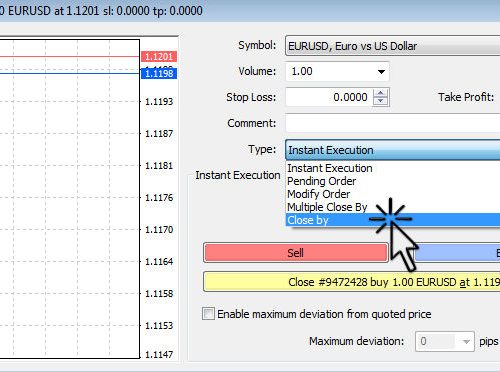The image size is (500, 372).
Task: Click the blue 1.1198 bid price label
Action: [x=159, y=73]
